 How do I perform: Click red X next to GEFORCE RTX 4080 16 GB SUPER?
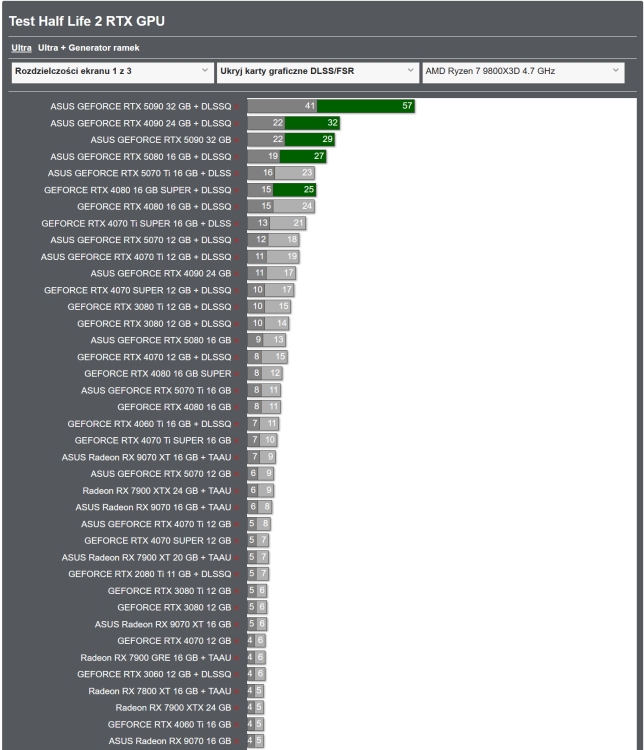click(237, 375)
